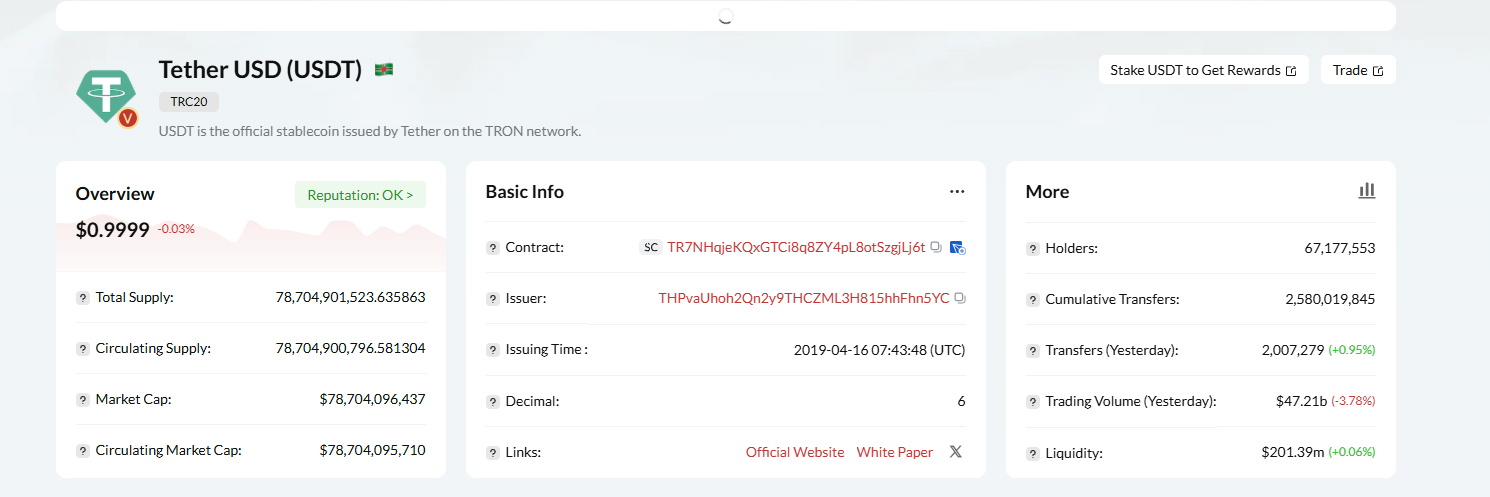
Task: Click help icon beside Liquidity
Action: pos(1033,454)
